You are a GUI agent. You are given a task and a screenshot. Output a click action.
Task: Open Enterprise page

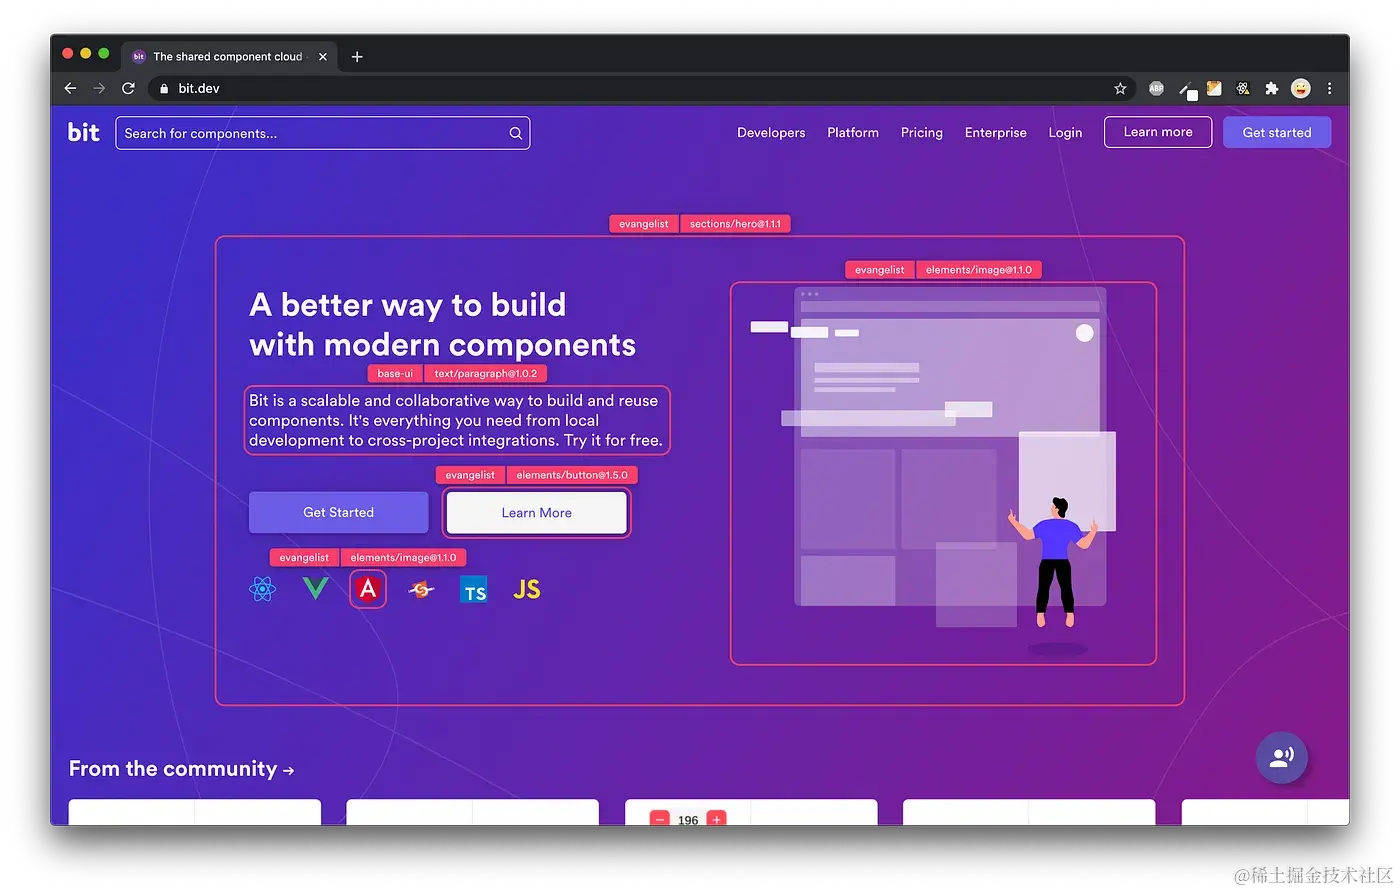pos(996,132)
